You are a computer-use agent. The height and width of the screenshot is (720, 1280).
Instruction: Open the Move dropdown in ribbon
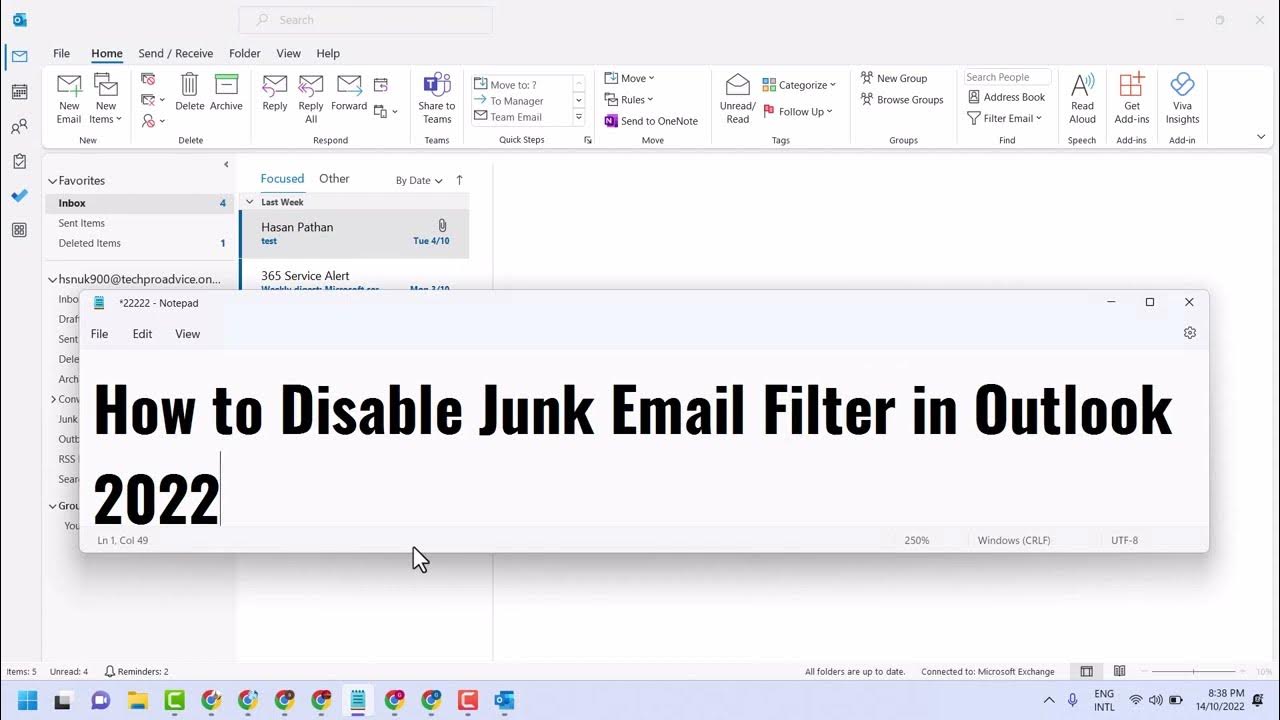pyautogui.click(x=630, y=78)
